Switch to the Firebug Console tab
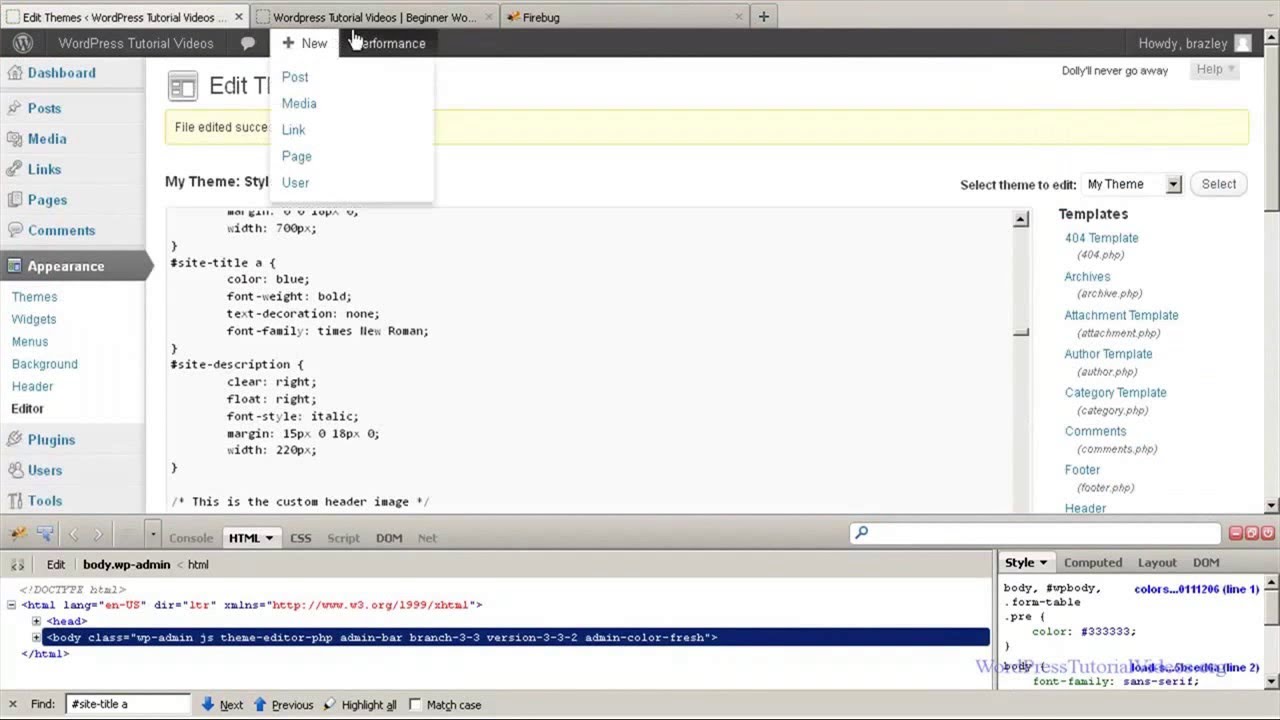 coord(191,538)
